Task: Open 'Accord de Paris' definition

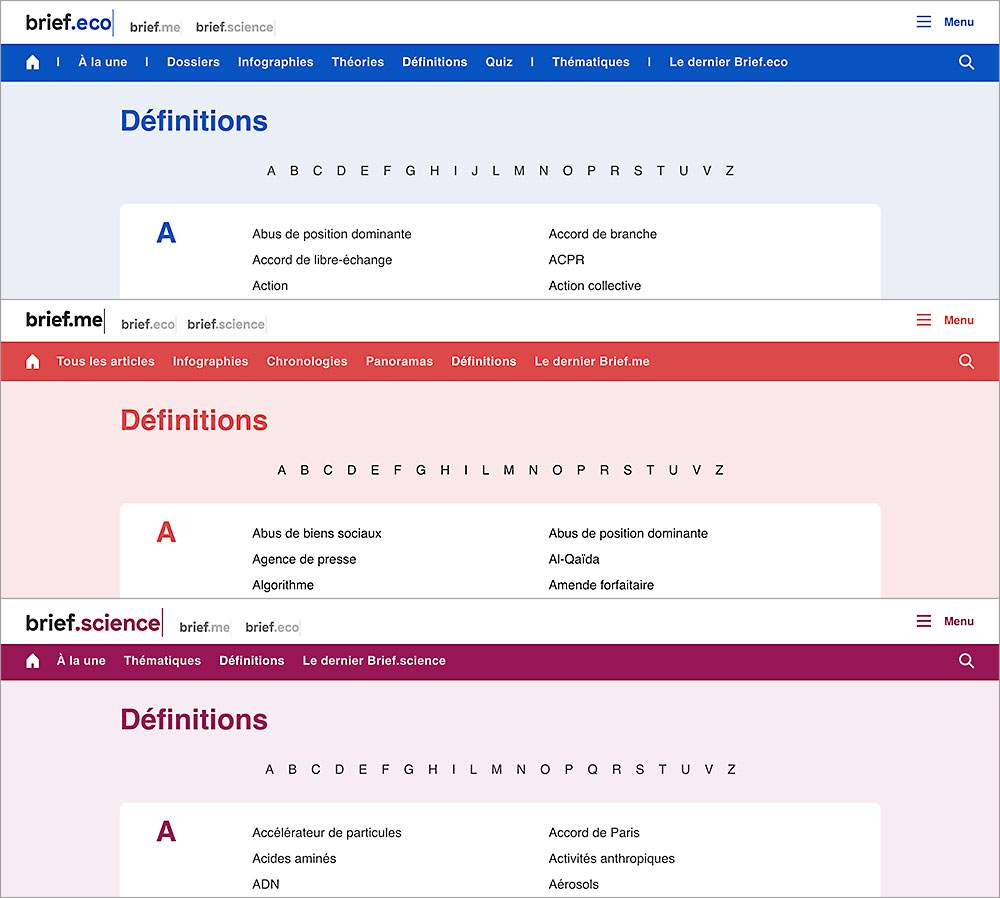Action: pos(594,833)
